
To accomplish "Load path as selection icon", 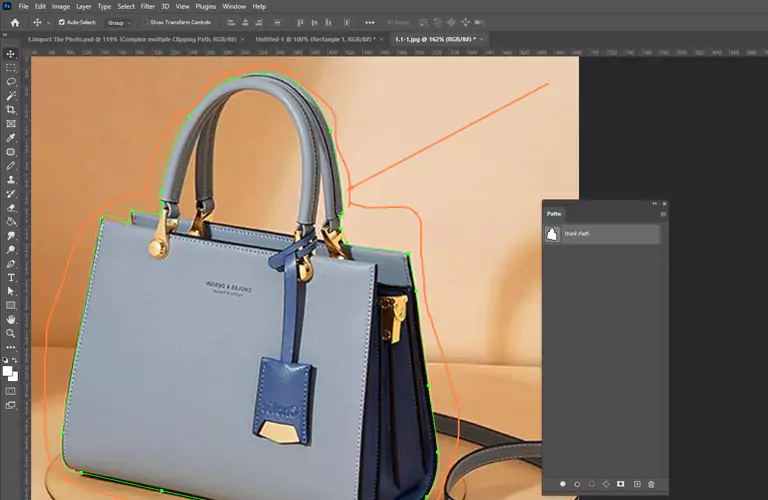I will coord(592,484).
